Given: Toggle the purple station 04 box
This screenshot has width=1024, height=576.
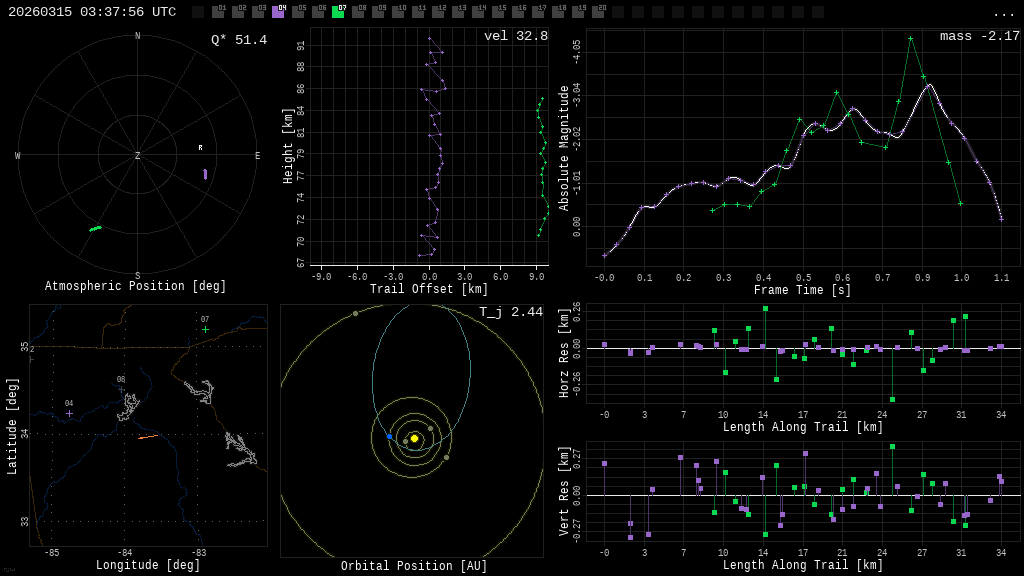Looking at the screenshot, I should (278, 12).
